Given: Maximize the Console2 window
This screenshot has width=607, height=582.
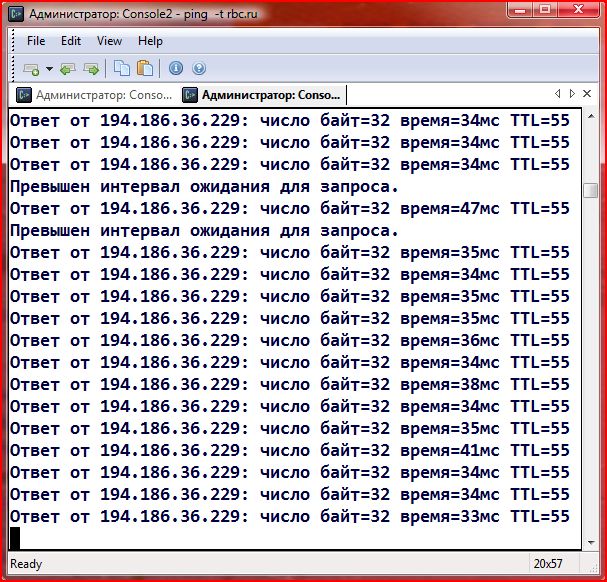Looking at the screenshot, I should [x=545, y=10].
